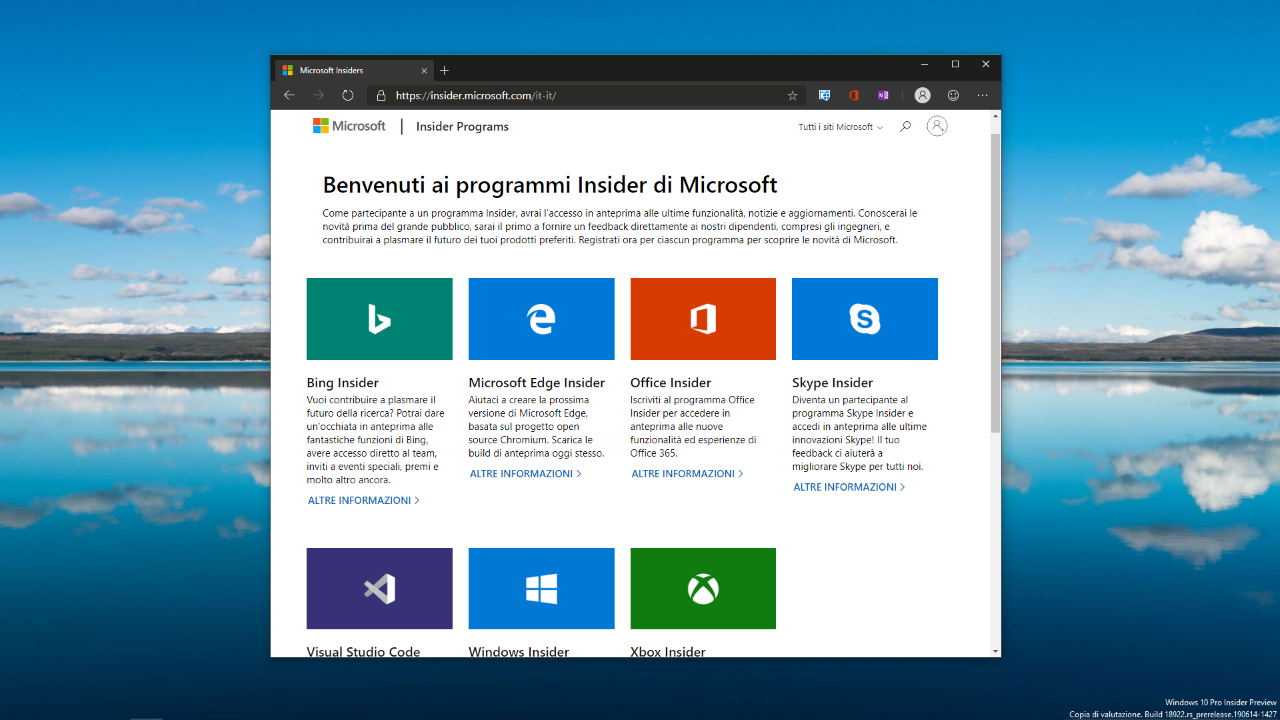This screenshot has width=1280, height=720.
Task: Click the browser forward arrow
Action: click(319, 95)
